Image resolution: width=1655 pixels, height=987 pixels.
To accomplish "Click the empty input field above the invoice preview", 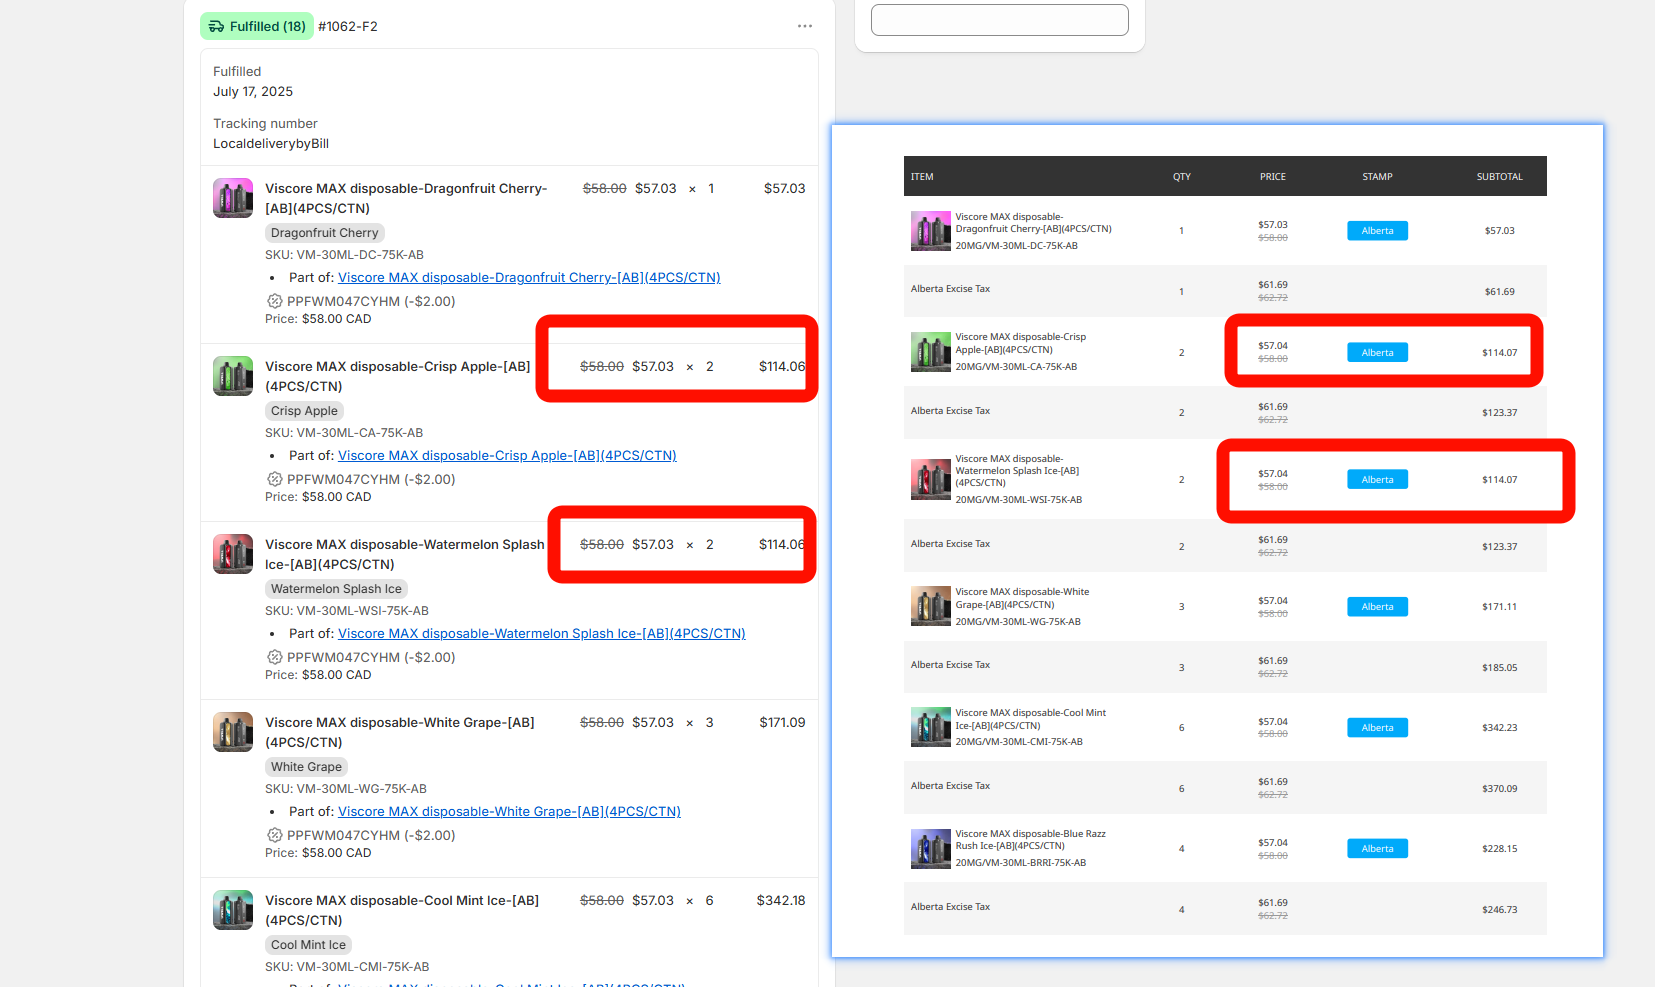I will (1000, 20).
